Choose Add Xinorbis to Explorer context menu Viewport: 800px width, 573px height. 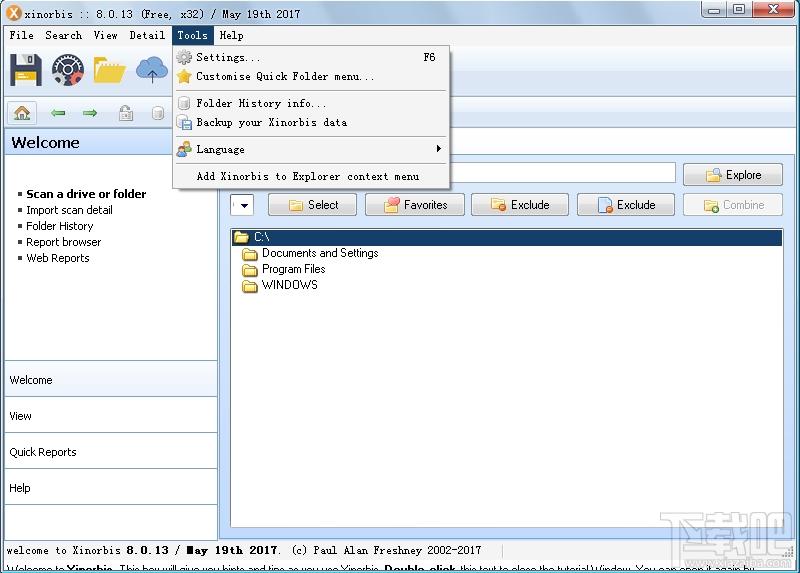tap(311, 177)
